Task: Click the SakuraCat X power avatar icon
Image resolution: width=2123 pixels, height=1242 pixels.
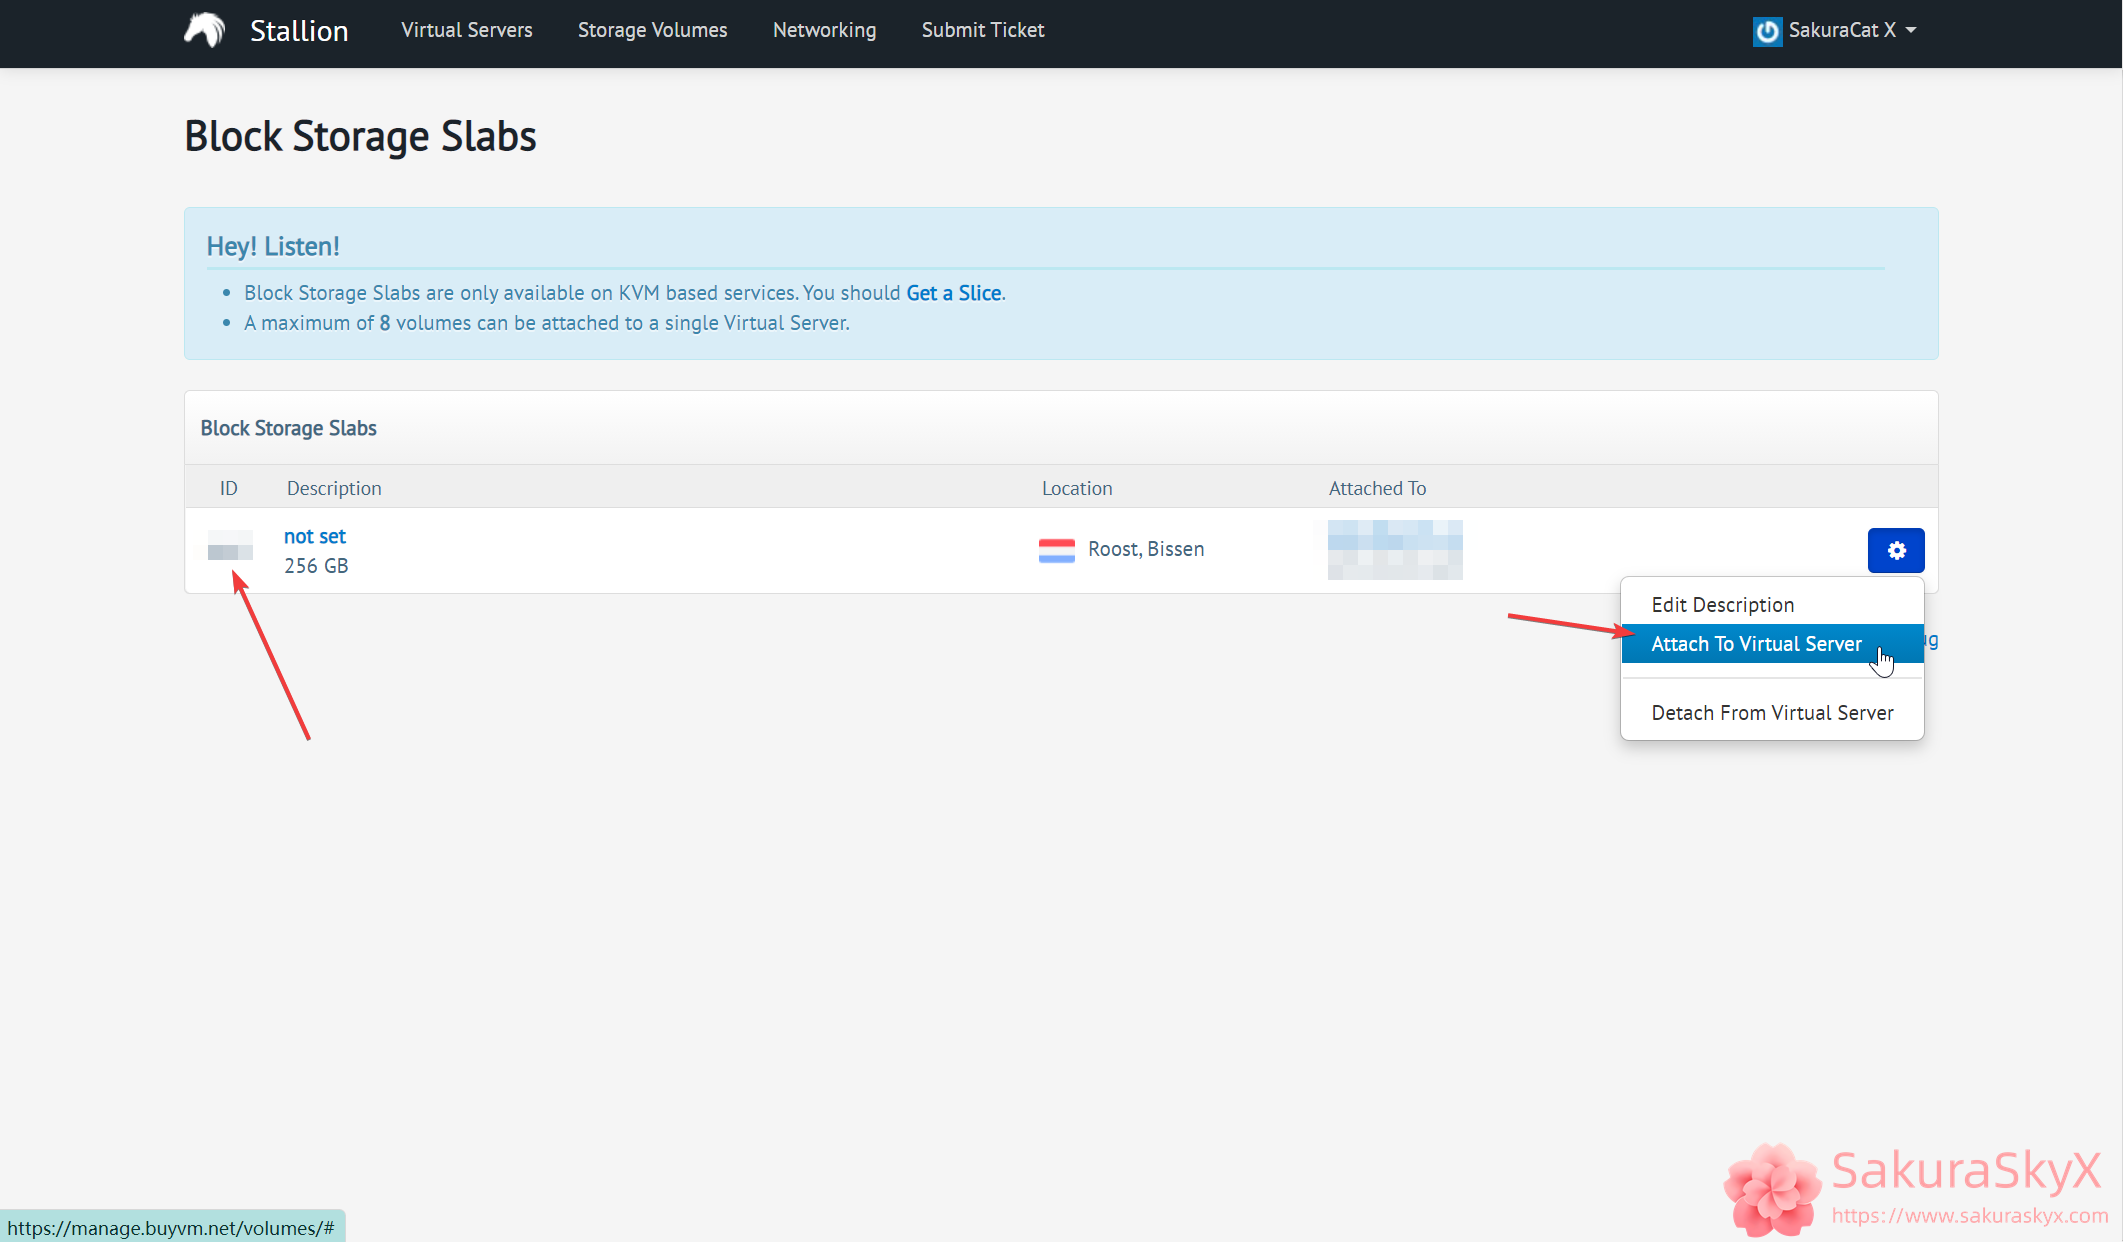Action: [1767, 31]
